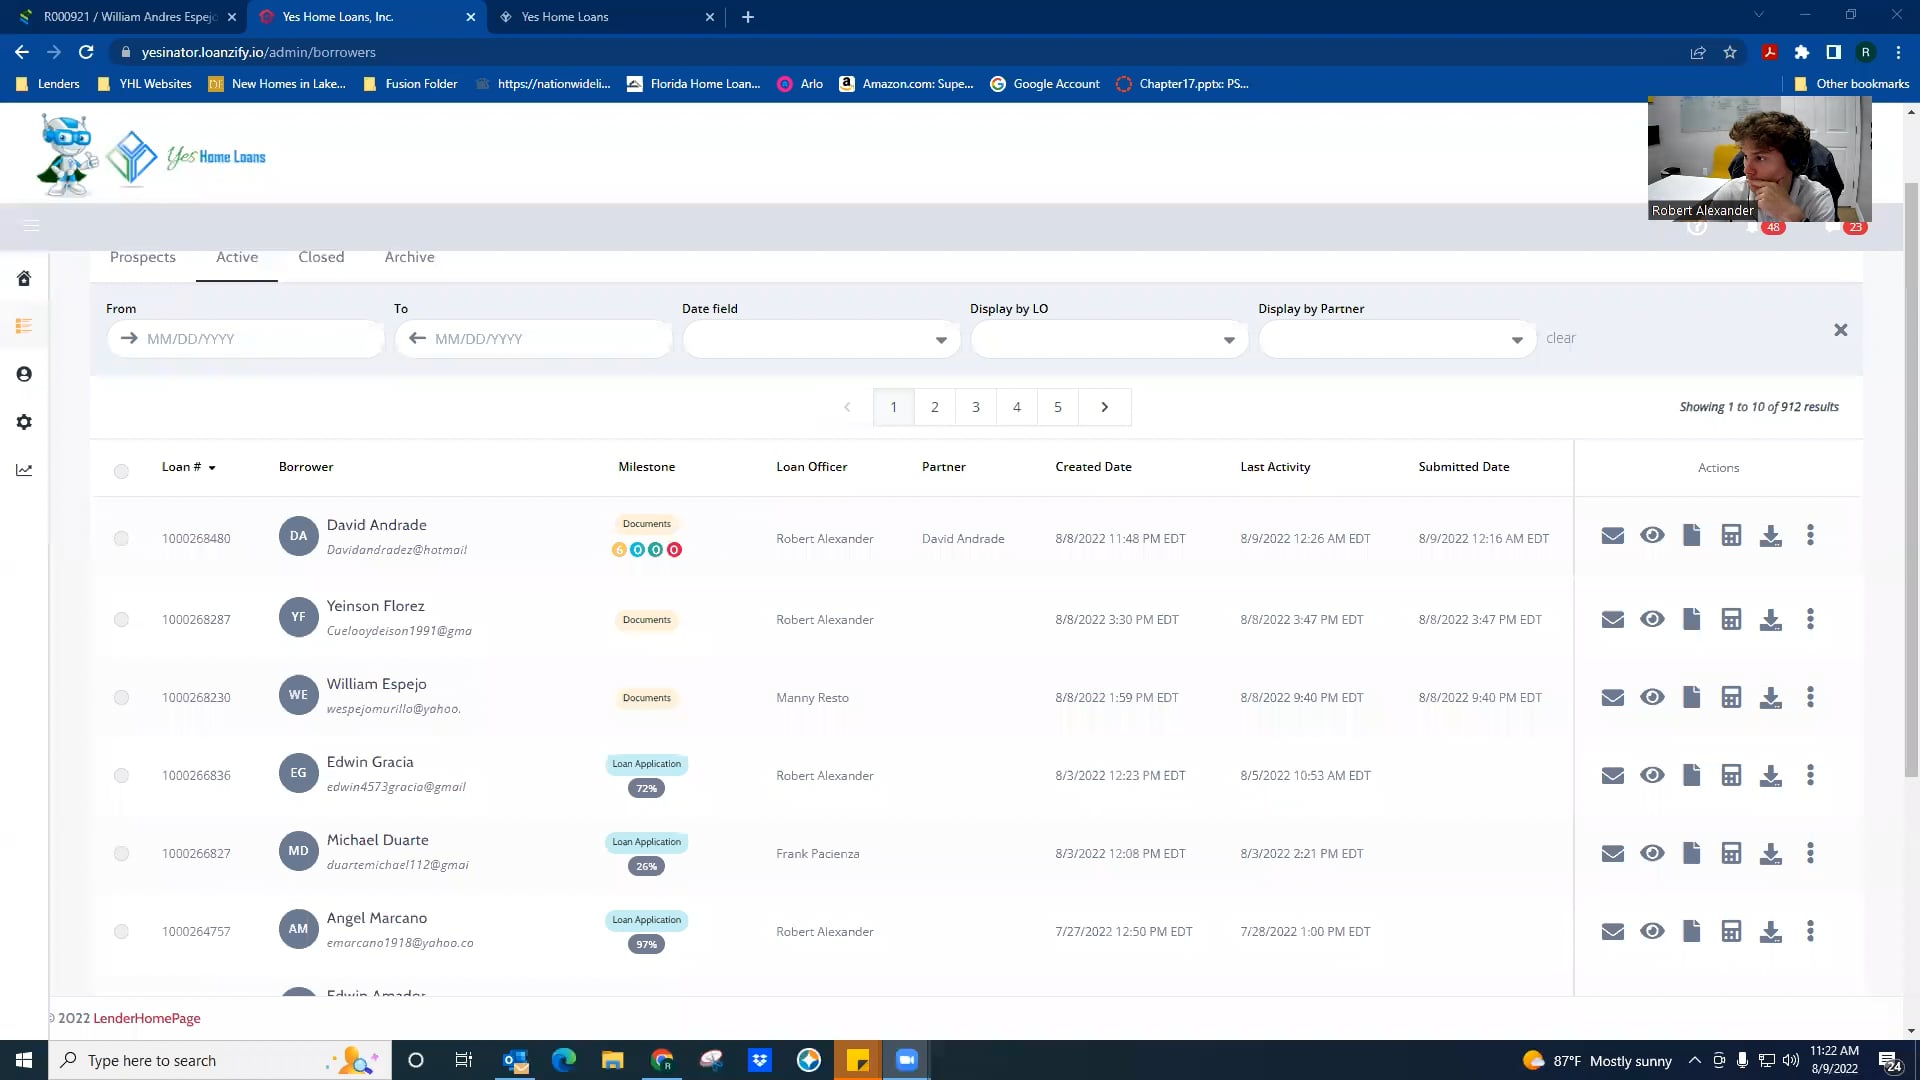Screen dimensions: 1920x1080
Task: Go to next results page arrow
Action: pos(1104,407)
